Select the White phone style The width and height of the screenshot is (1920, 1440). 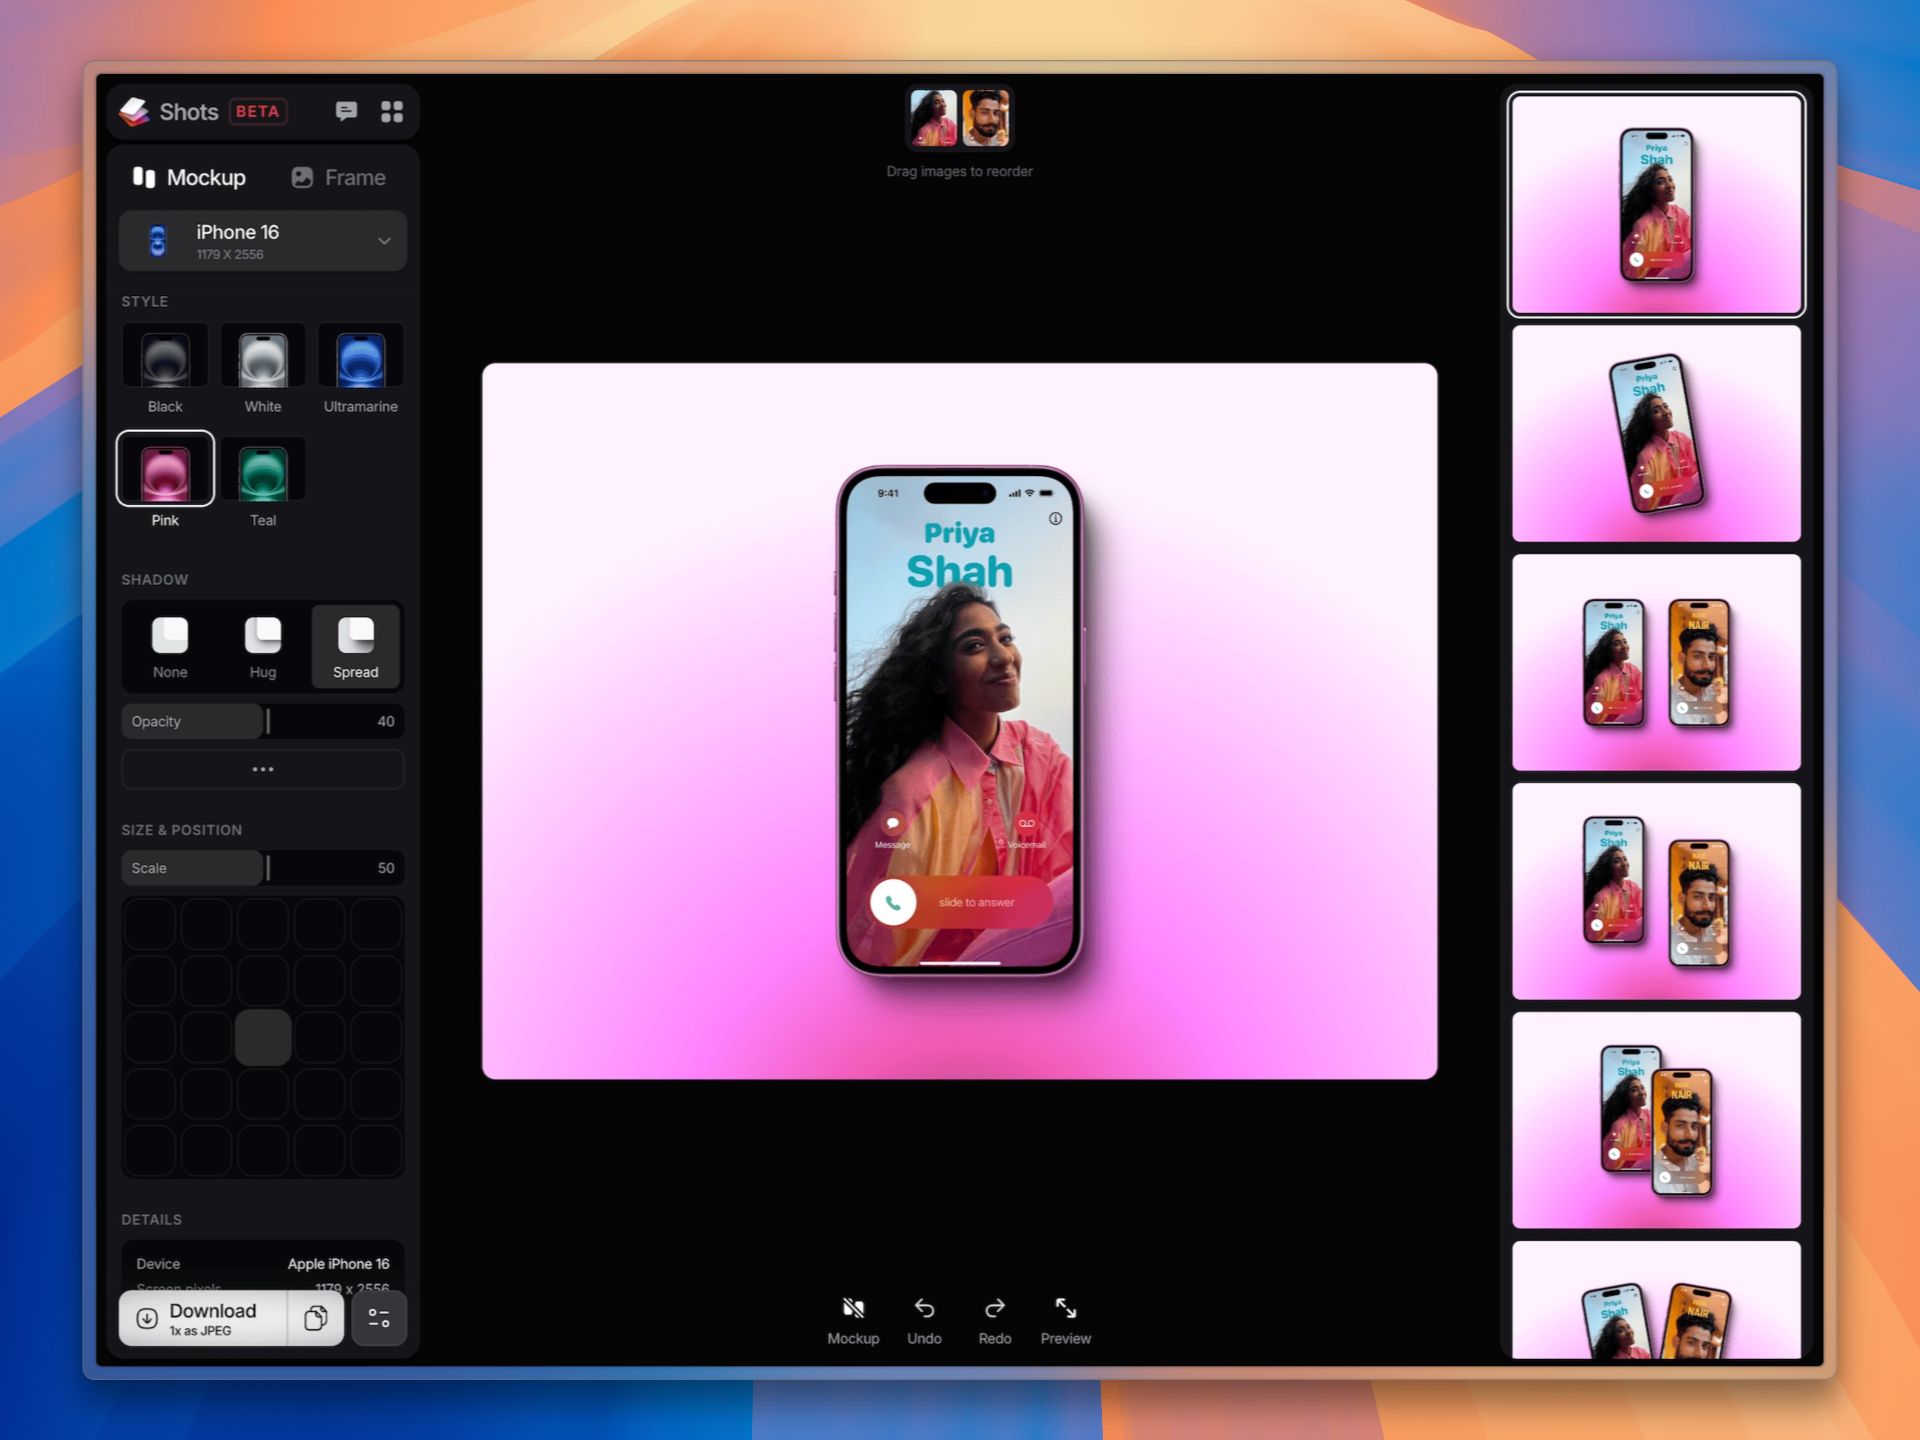263,369
